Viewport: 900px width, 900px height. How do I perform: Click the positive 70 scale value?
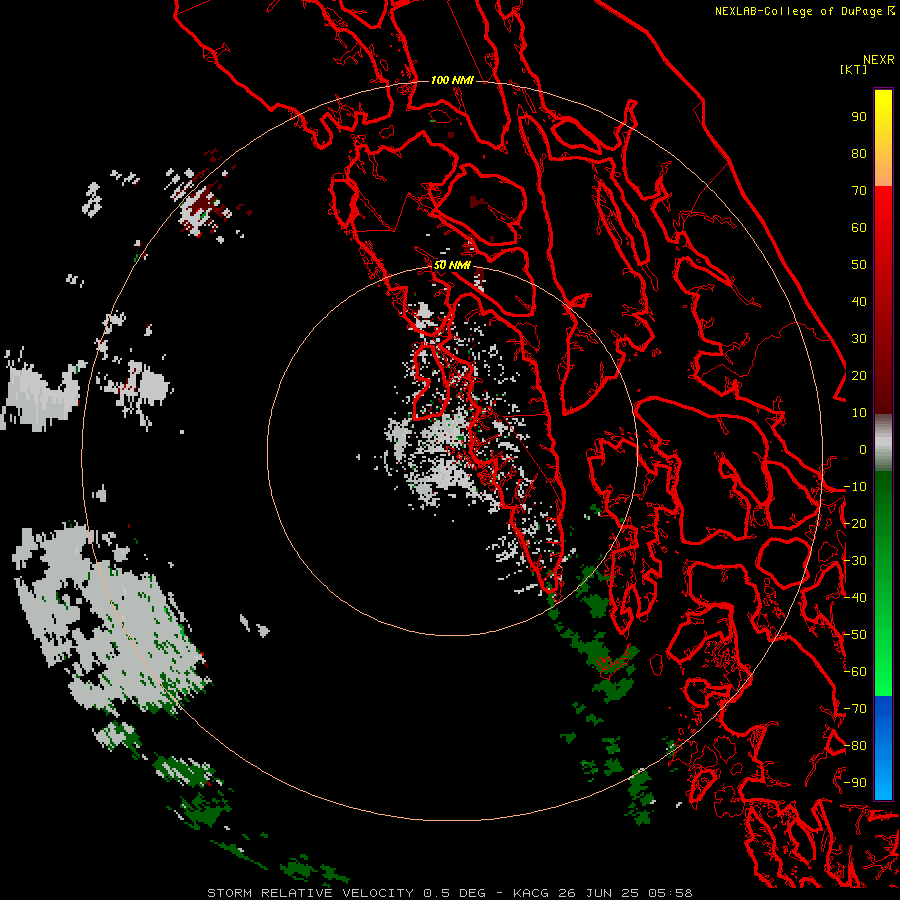point(859,191)
